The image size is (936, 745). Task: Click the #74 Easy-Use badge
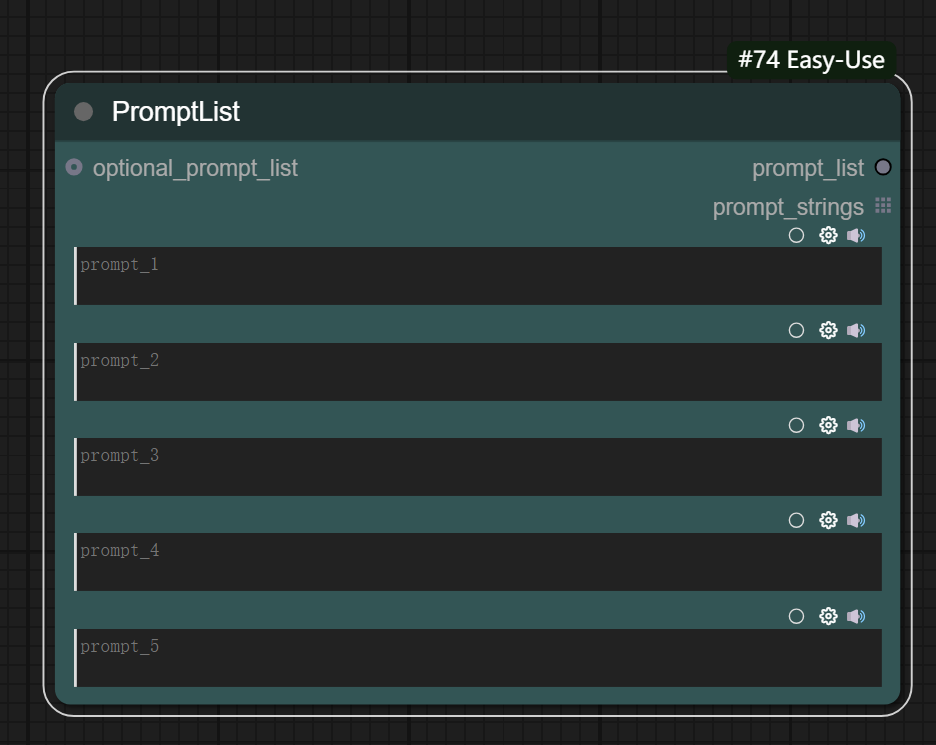coord(811,60)
